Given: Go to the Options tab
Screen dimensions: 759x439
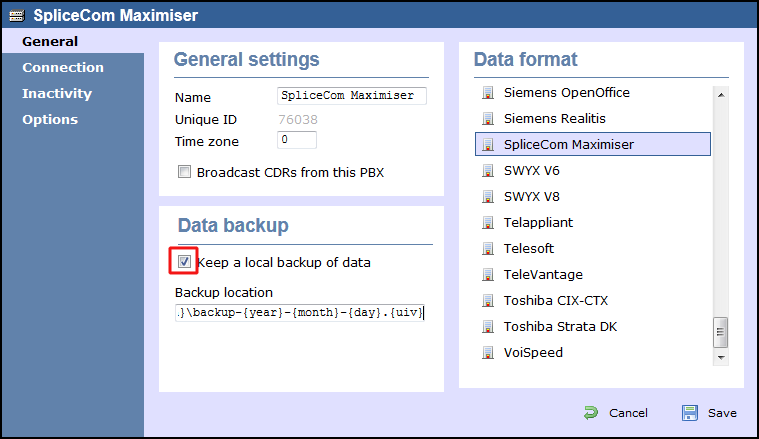Looking at the screenshot, I should tap(50, 120).
